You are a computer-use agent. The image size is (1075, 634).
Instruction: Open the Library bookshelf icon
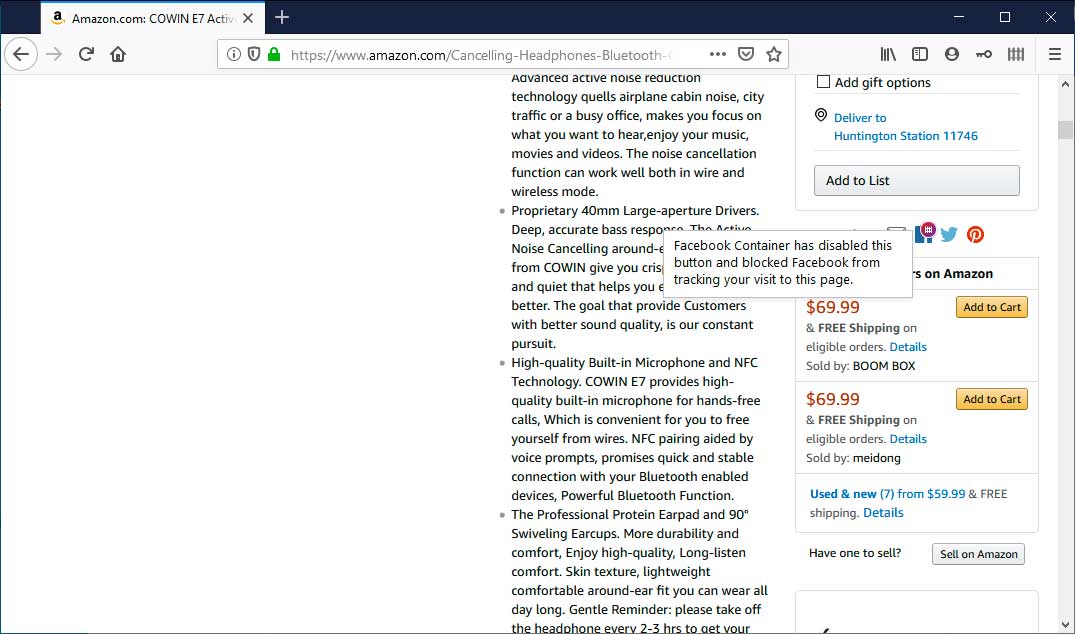coord(888,54)
